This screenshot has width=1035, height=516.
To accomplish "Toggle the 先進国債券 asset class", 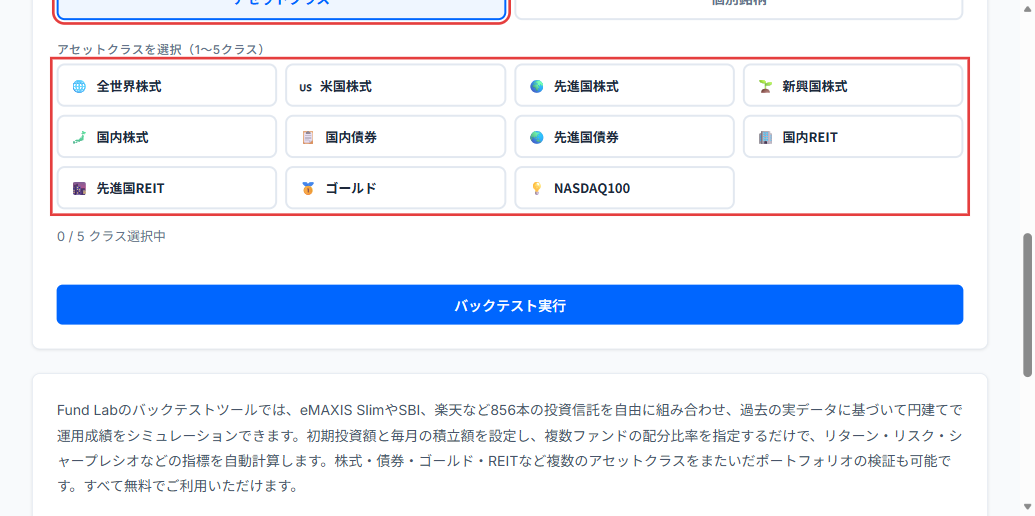I will tap(624, 137).
